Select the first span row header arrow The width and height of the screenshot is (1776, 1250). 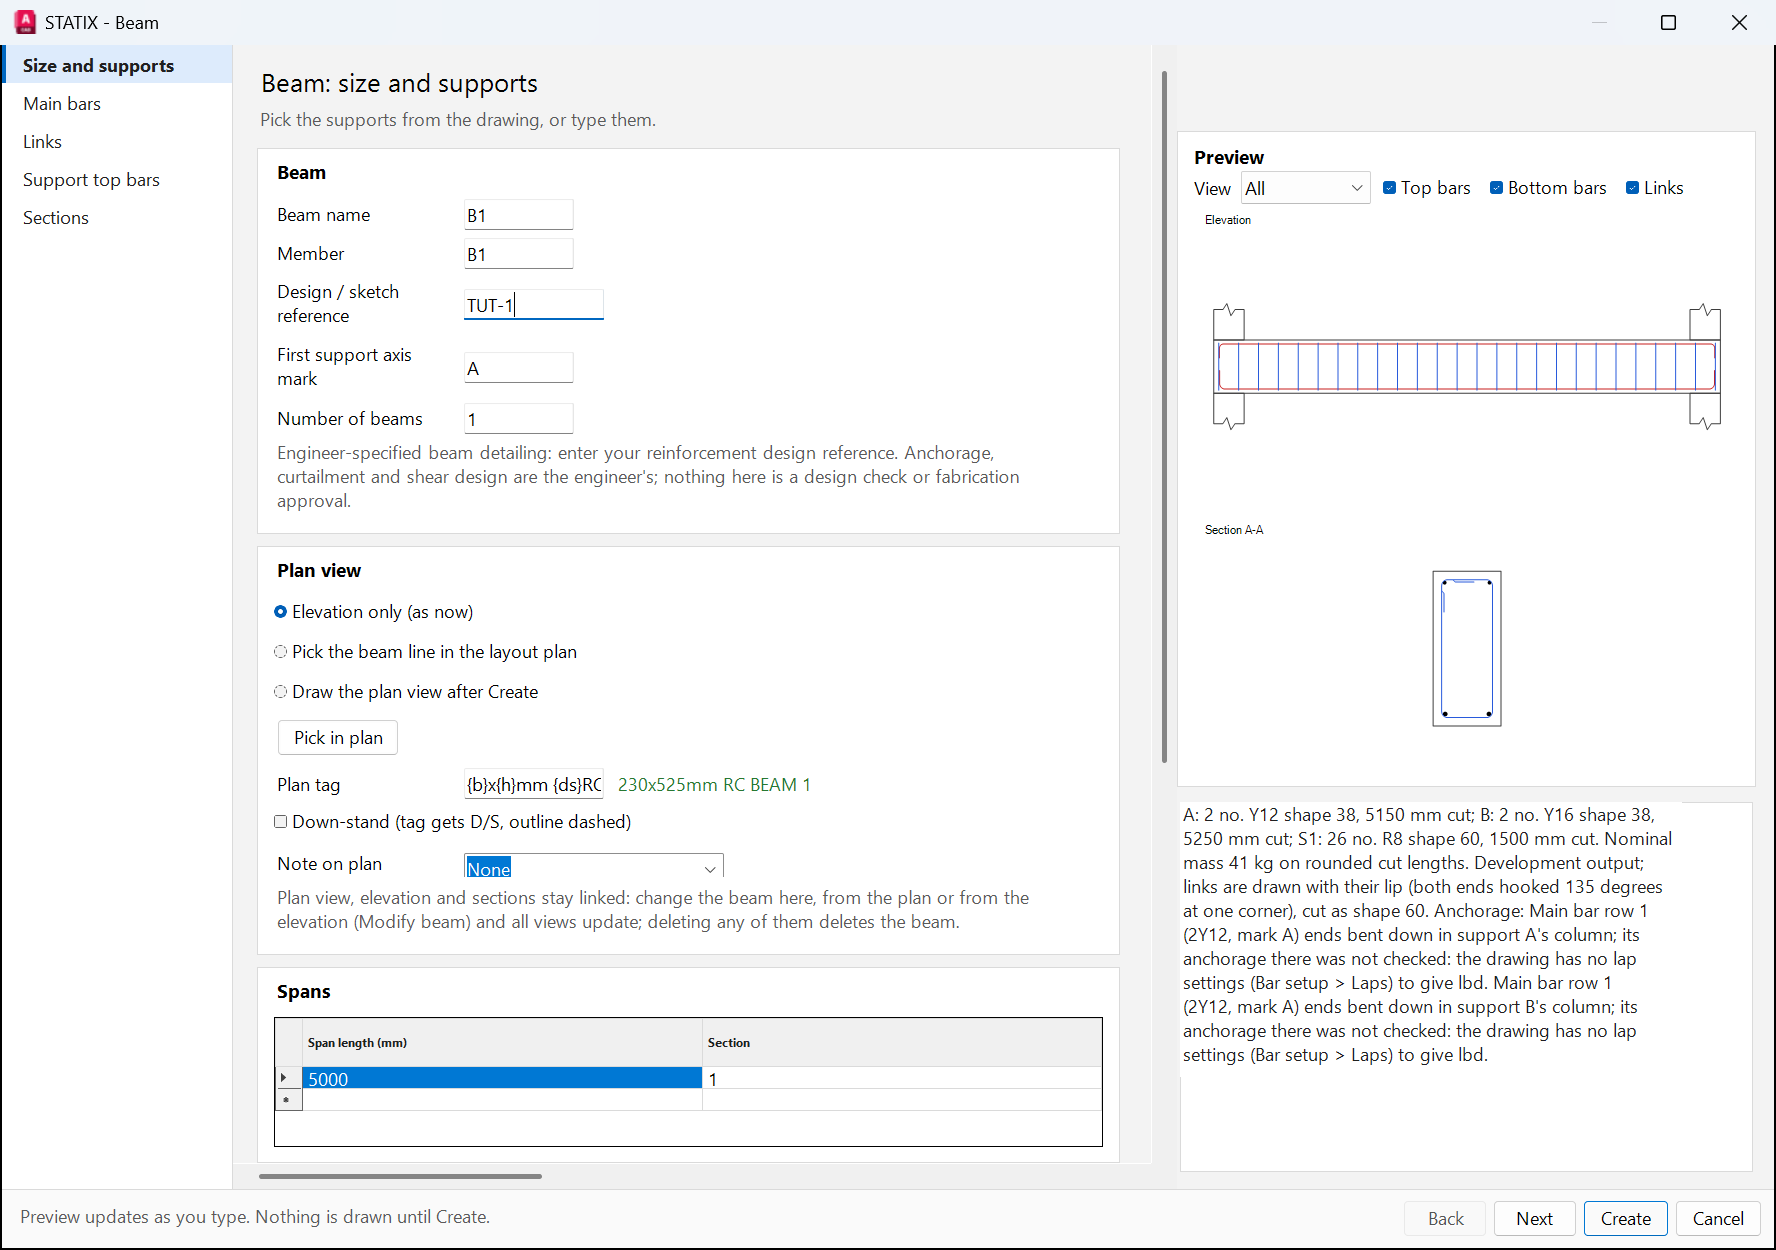[288, 1078]
